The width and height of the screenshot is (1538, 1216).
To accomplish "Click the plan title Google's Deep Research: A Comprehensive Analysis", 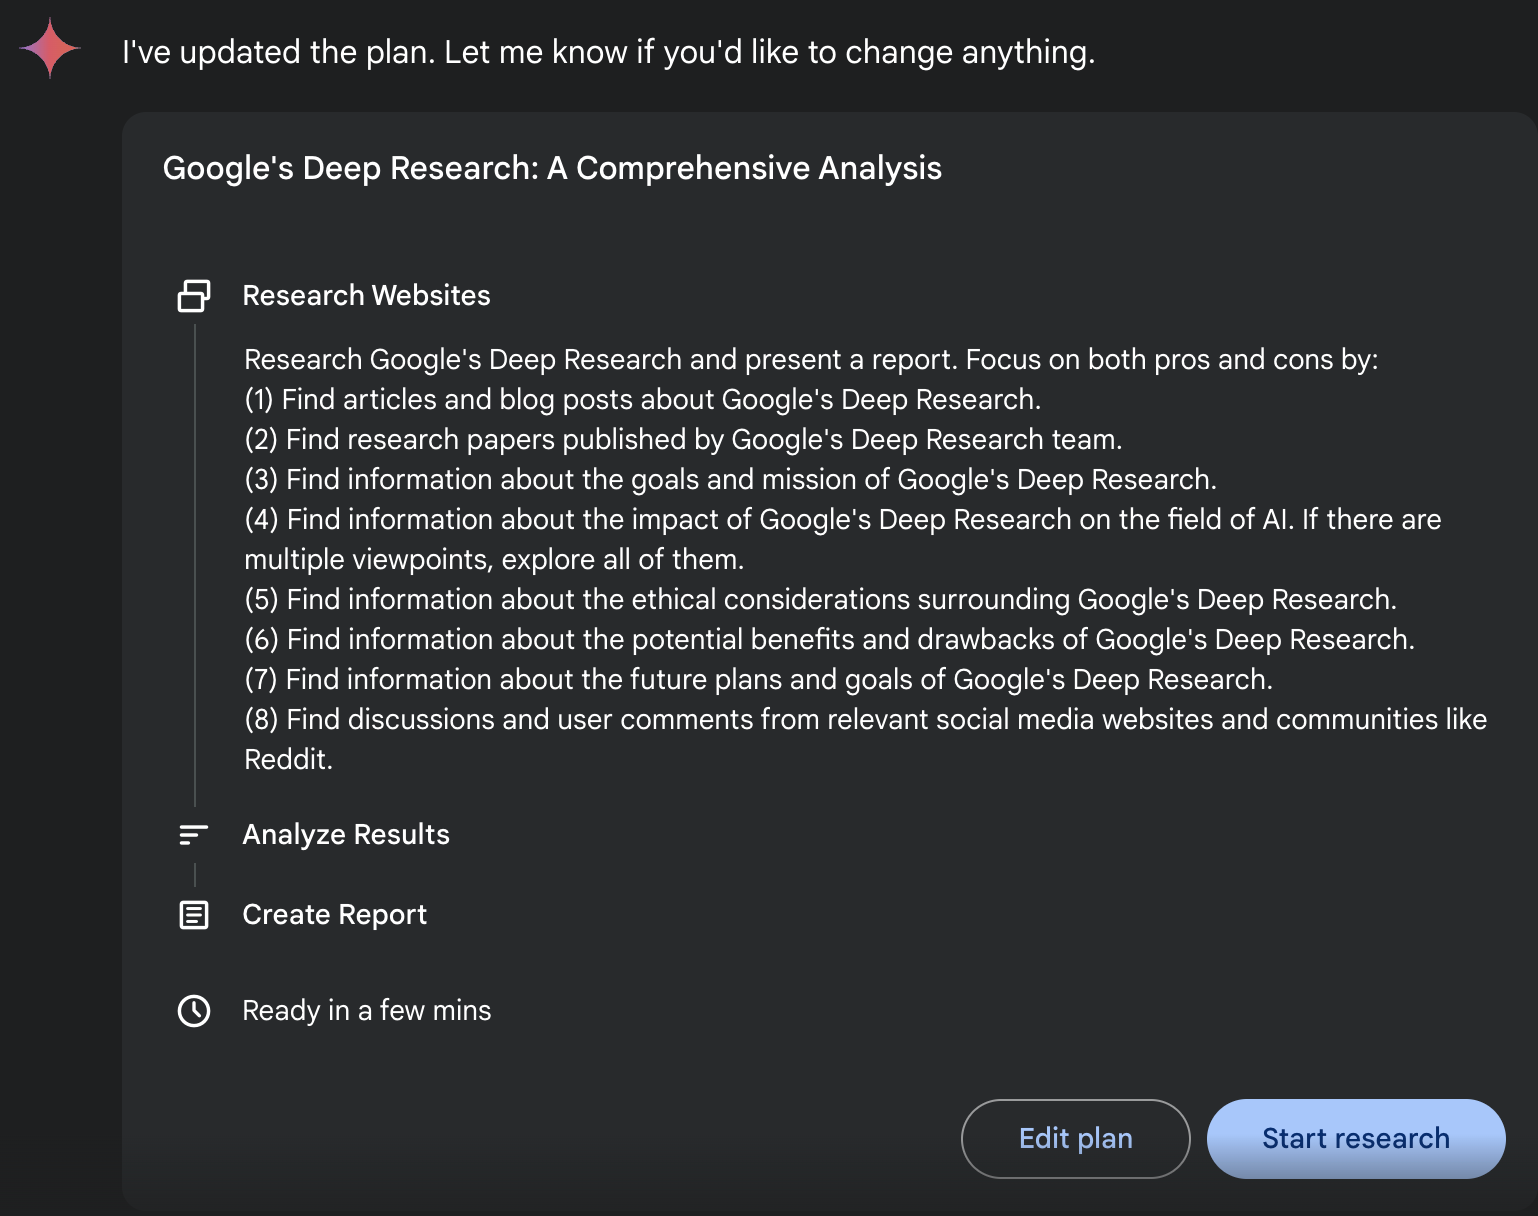I will (x=552, y=168).
